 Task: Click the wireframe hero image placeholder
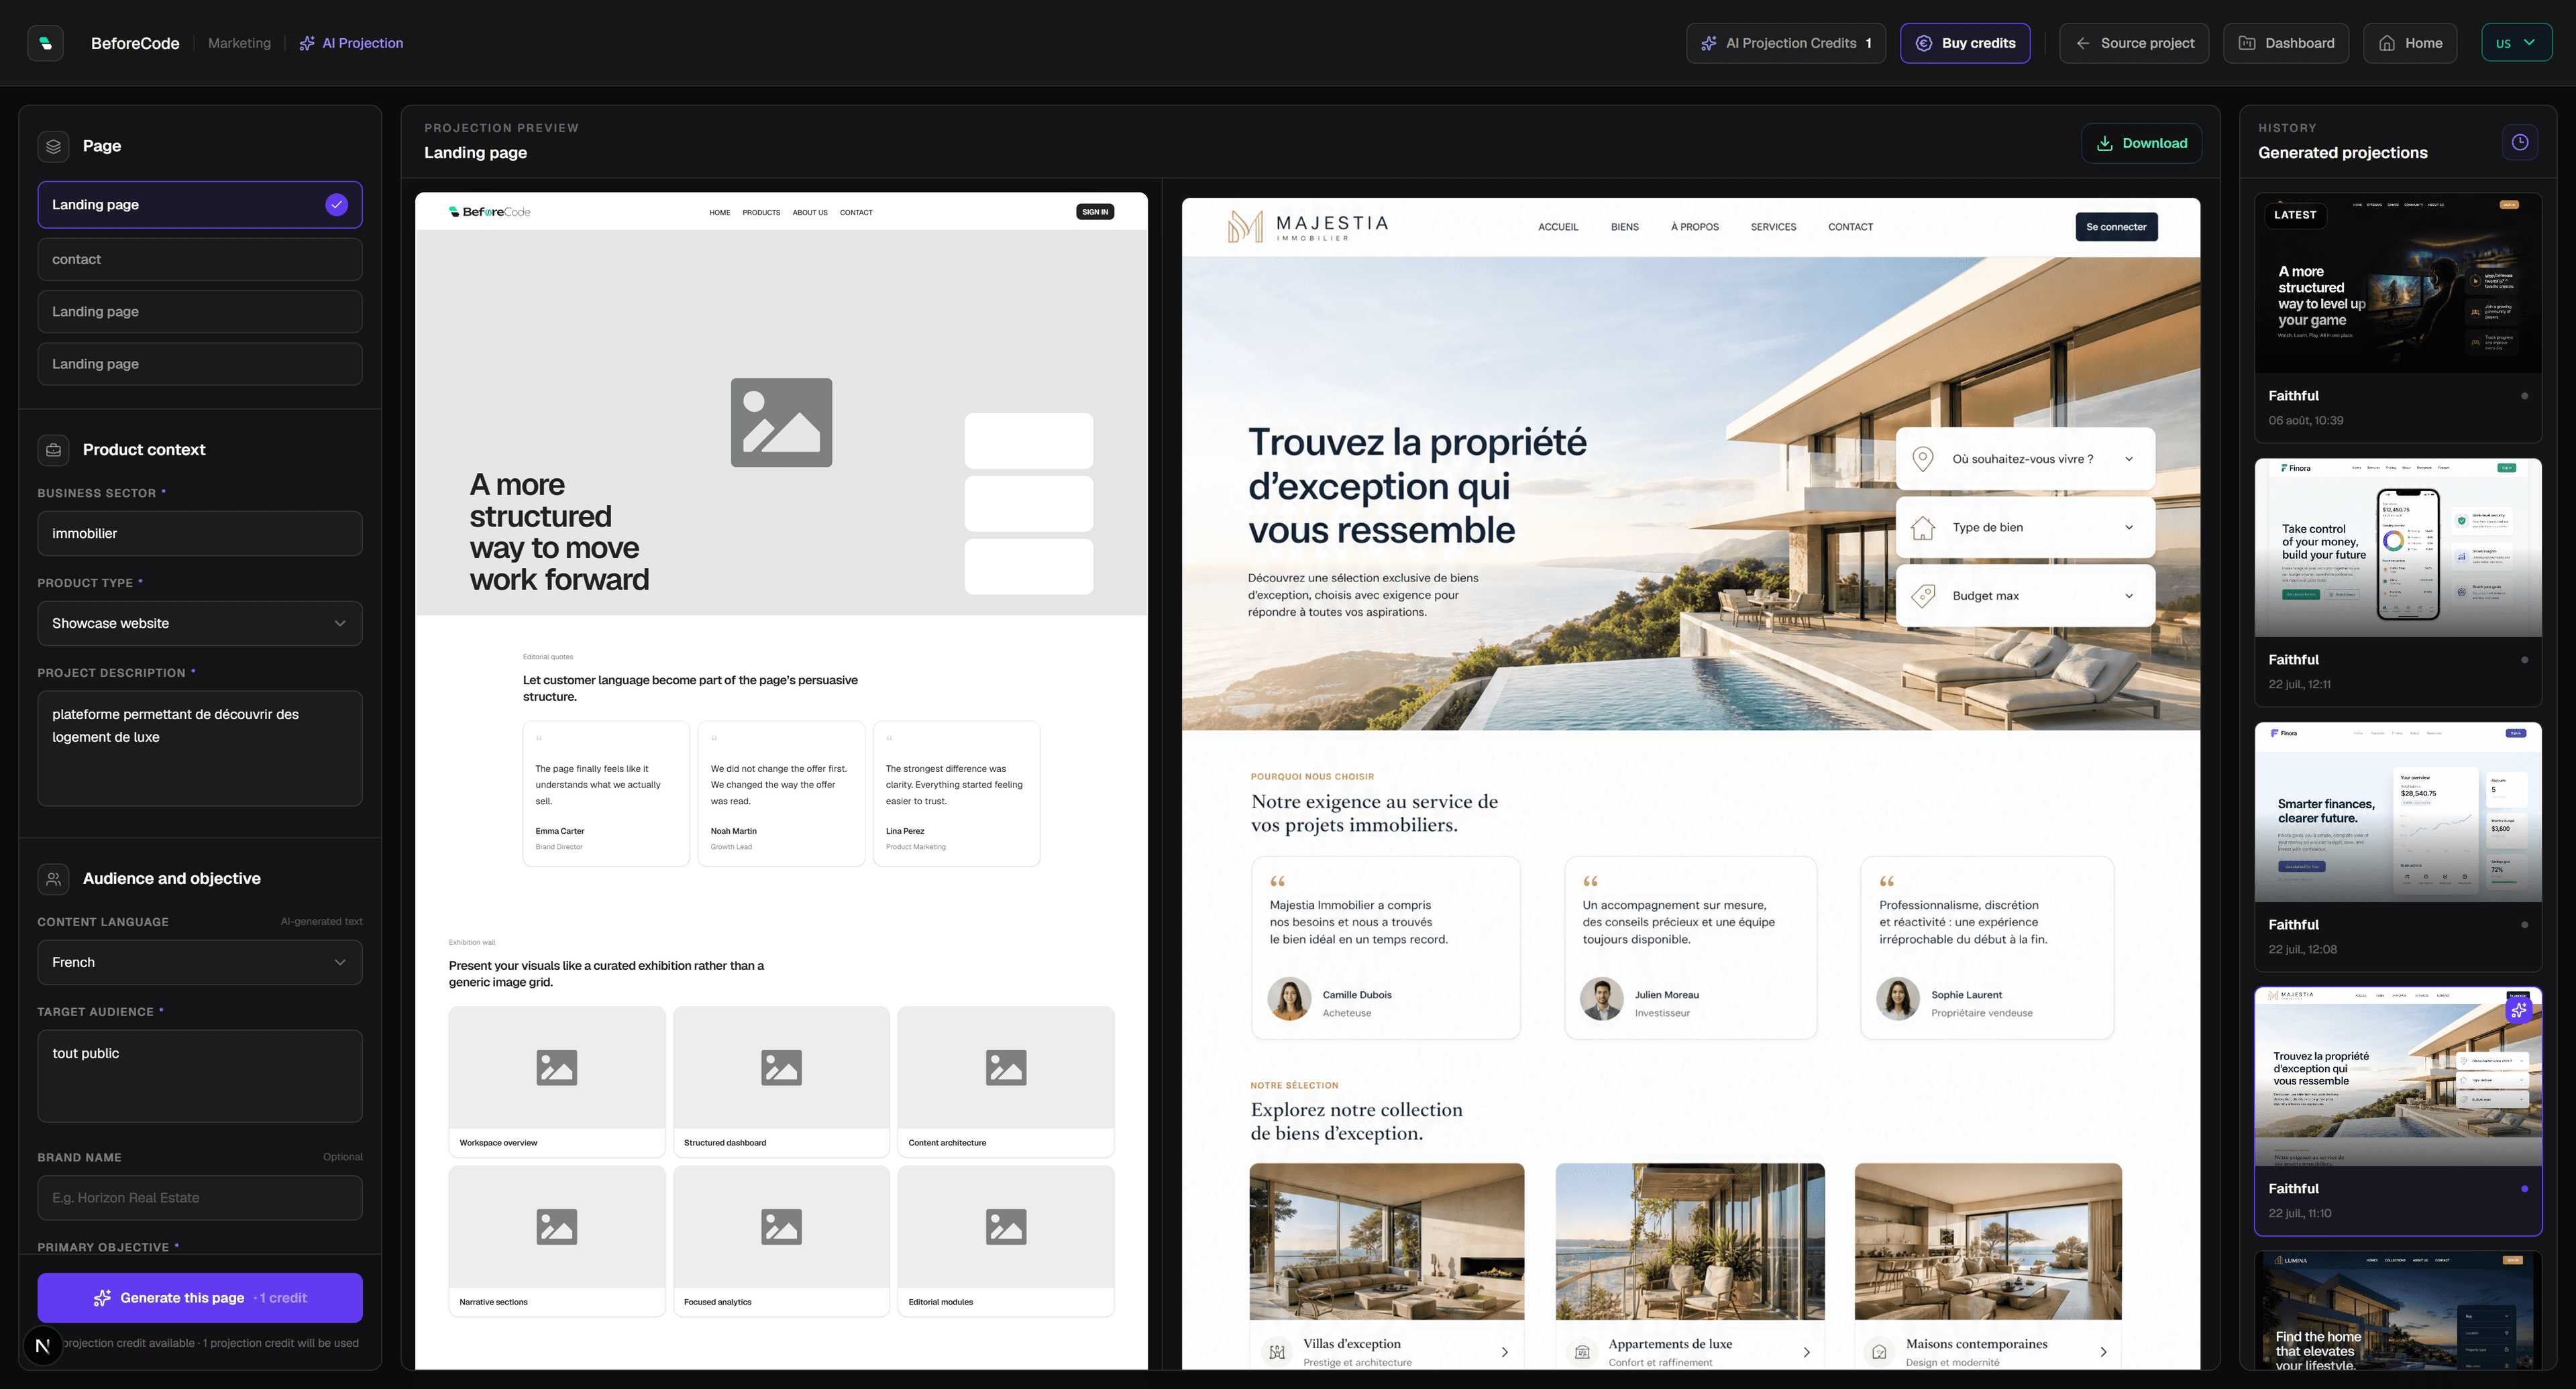[781, 422]
